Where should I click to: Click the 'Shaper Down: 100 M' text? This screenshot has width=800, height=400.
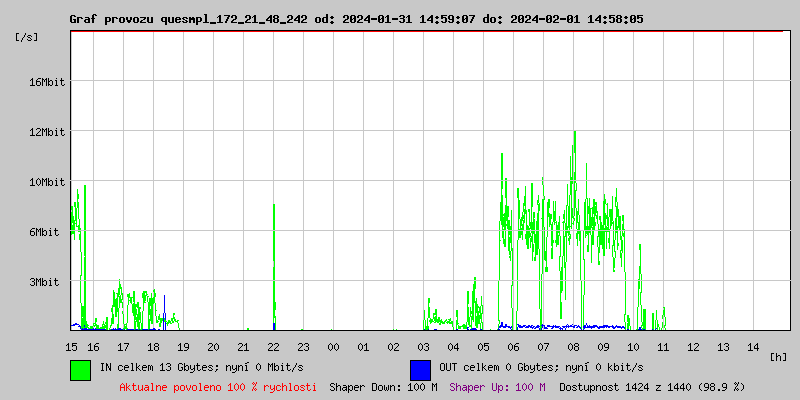click(383, 387)
